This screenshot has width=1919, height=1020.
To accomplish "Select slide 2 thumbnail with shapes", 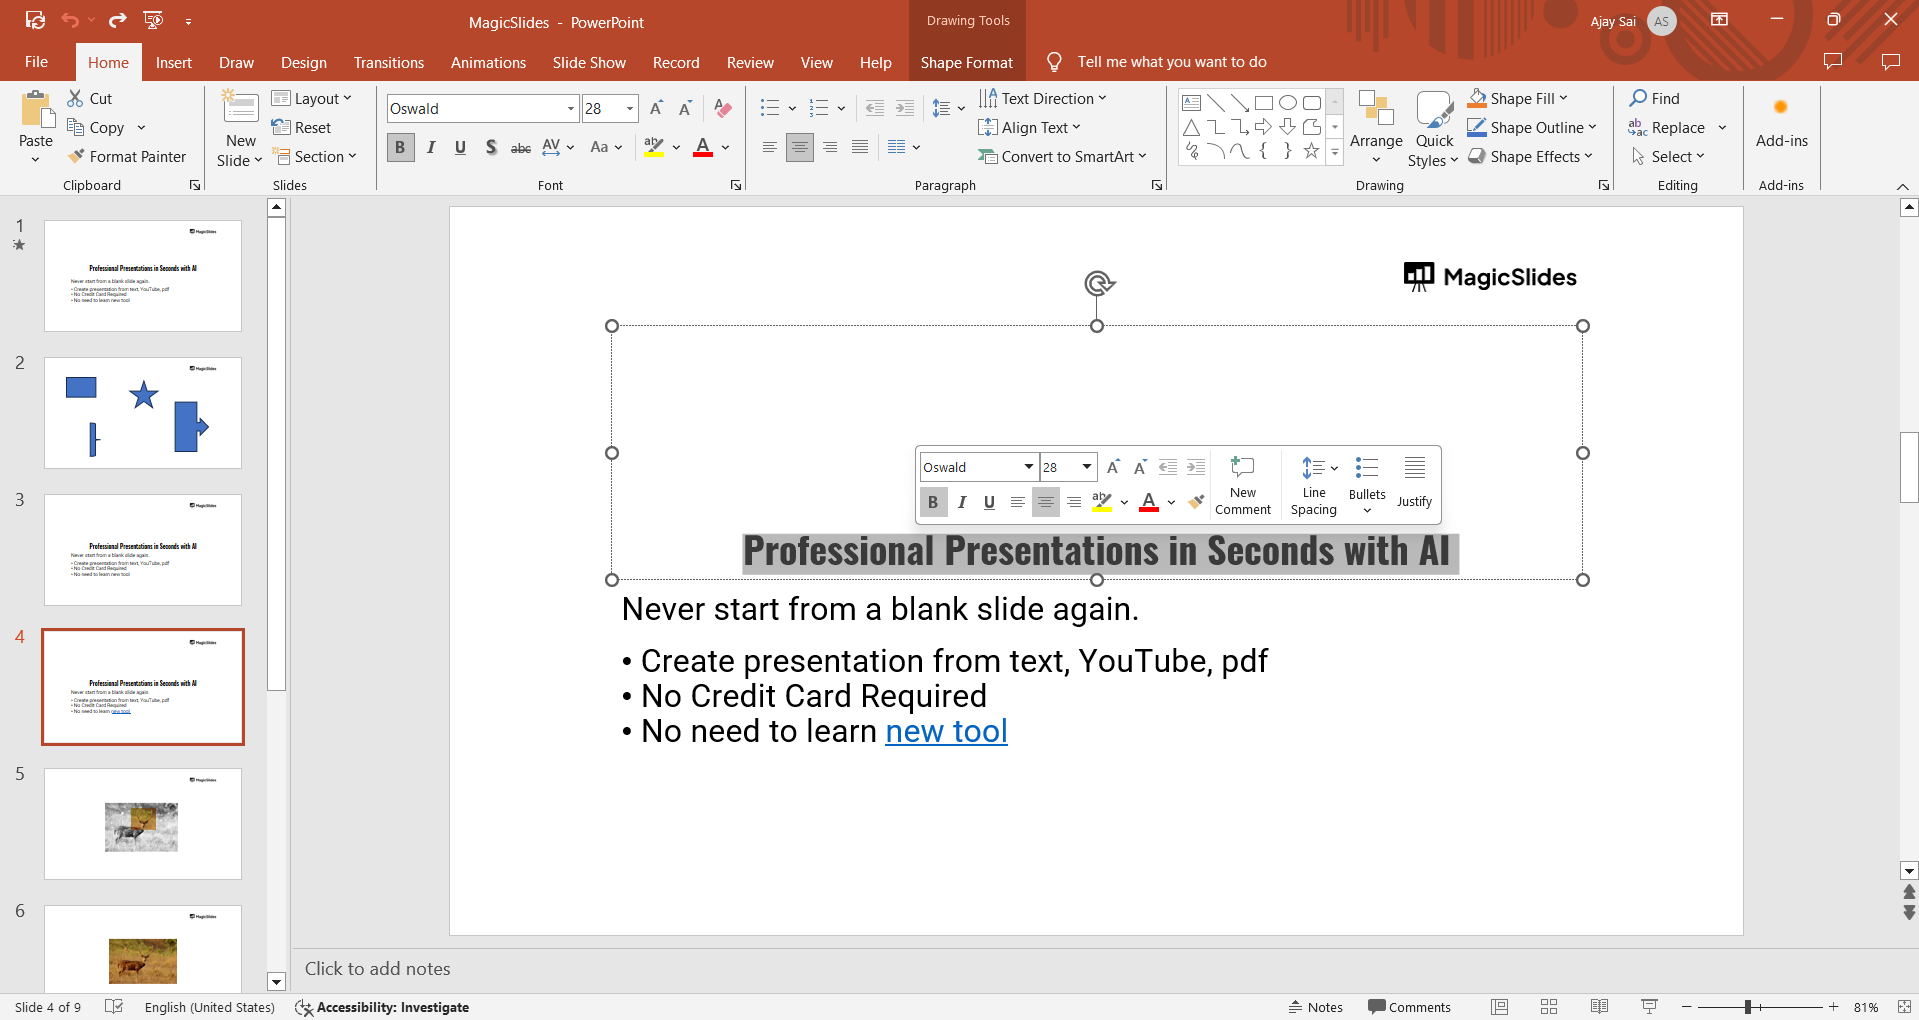I will tap(143, 413).
